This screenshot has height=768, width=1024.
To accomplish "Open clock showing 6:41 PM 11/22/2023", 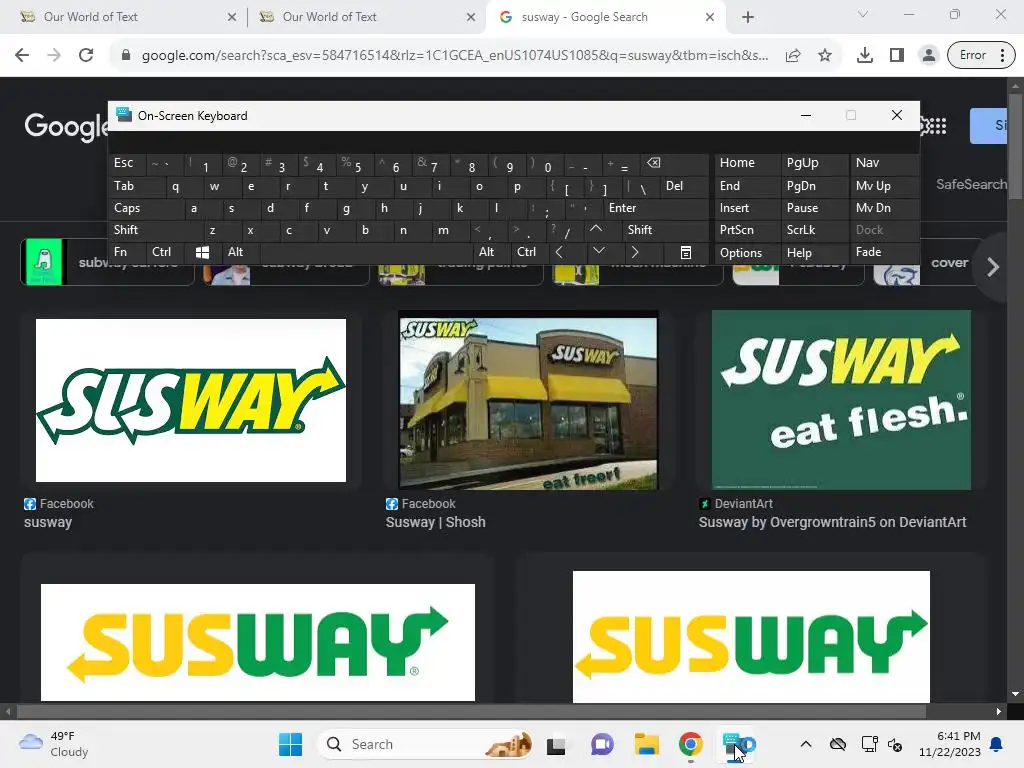I will coord(949,744).
